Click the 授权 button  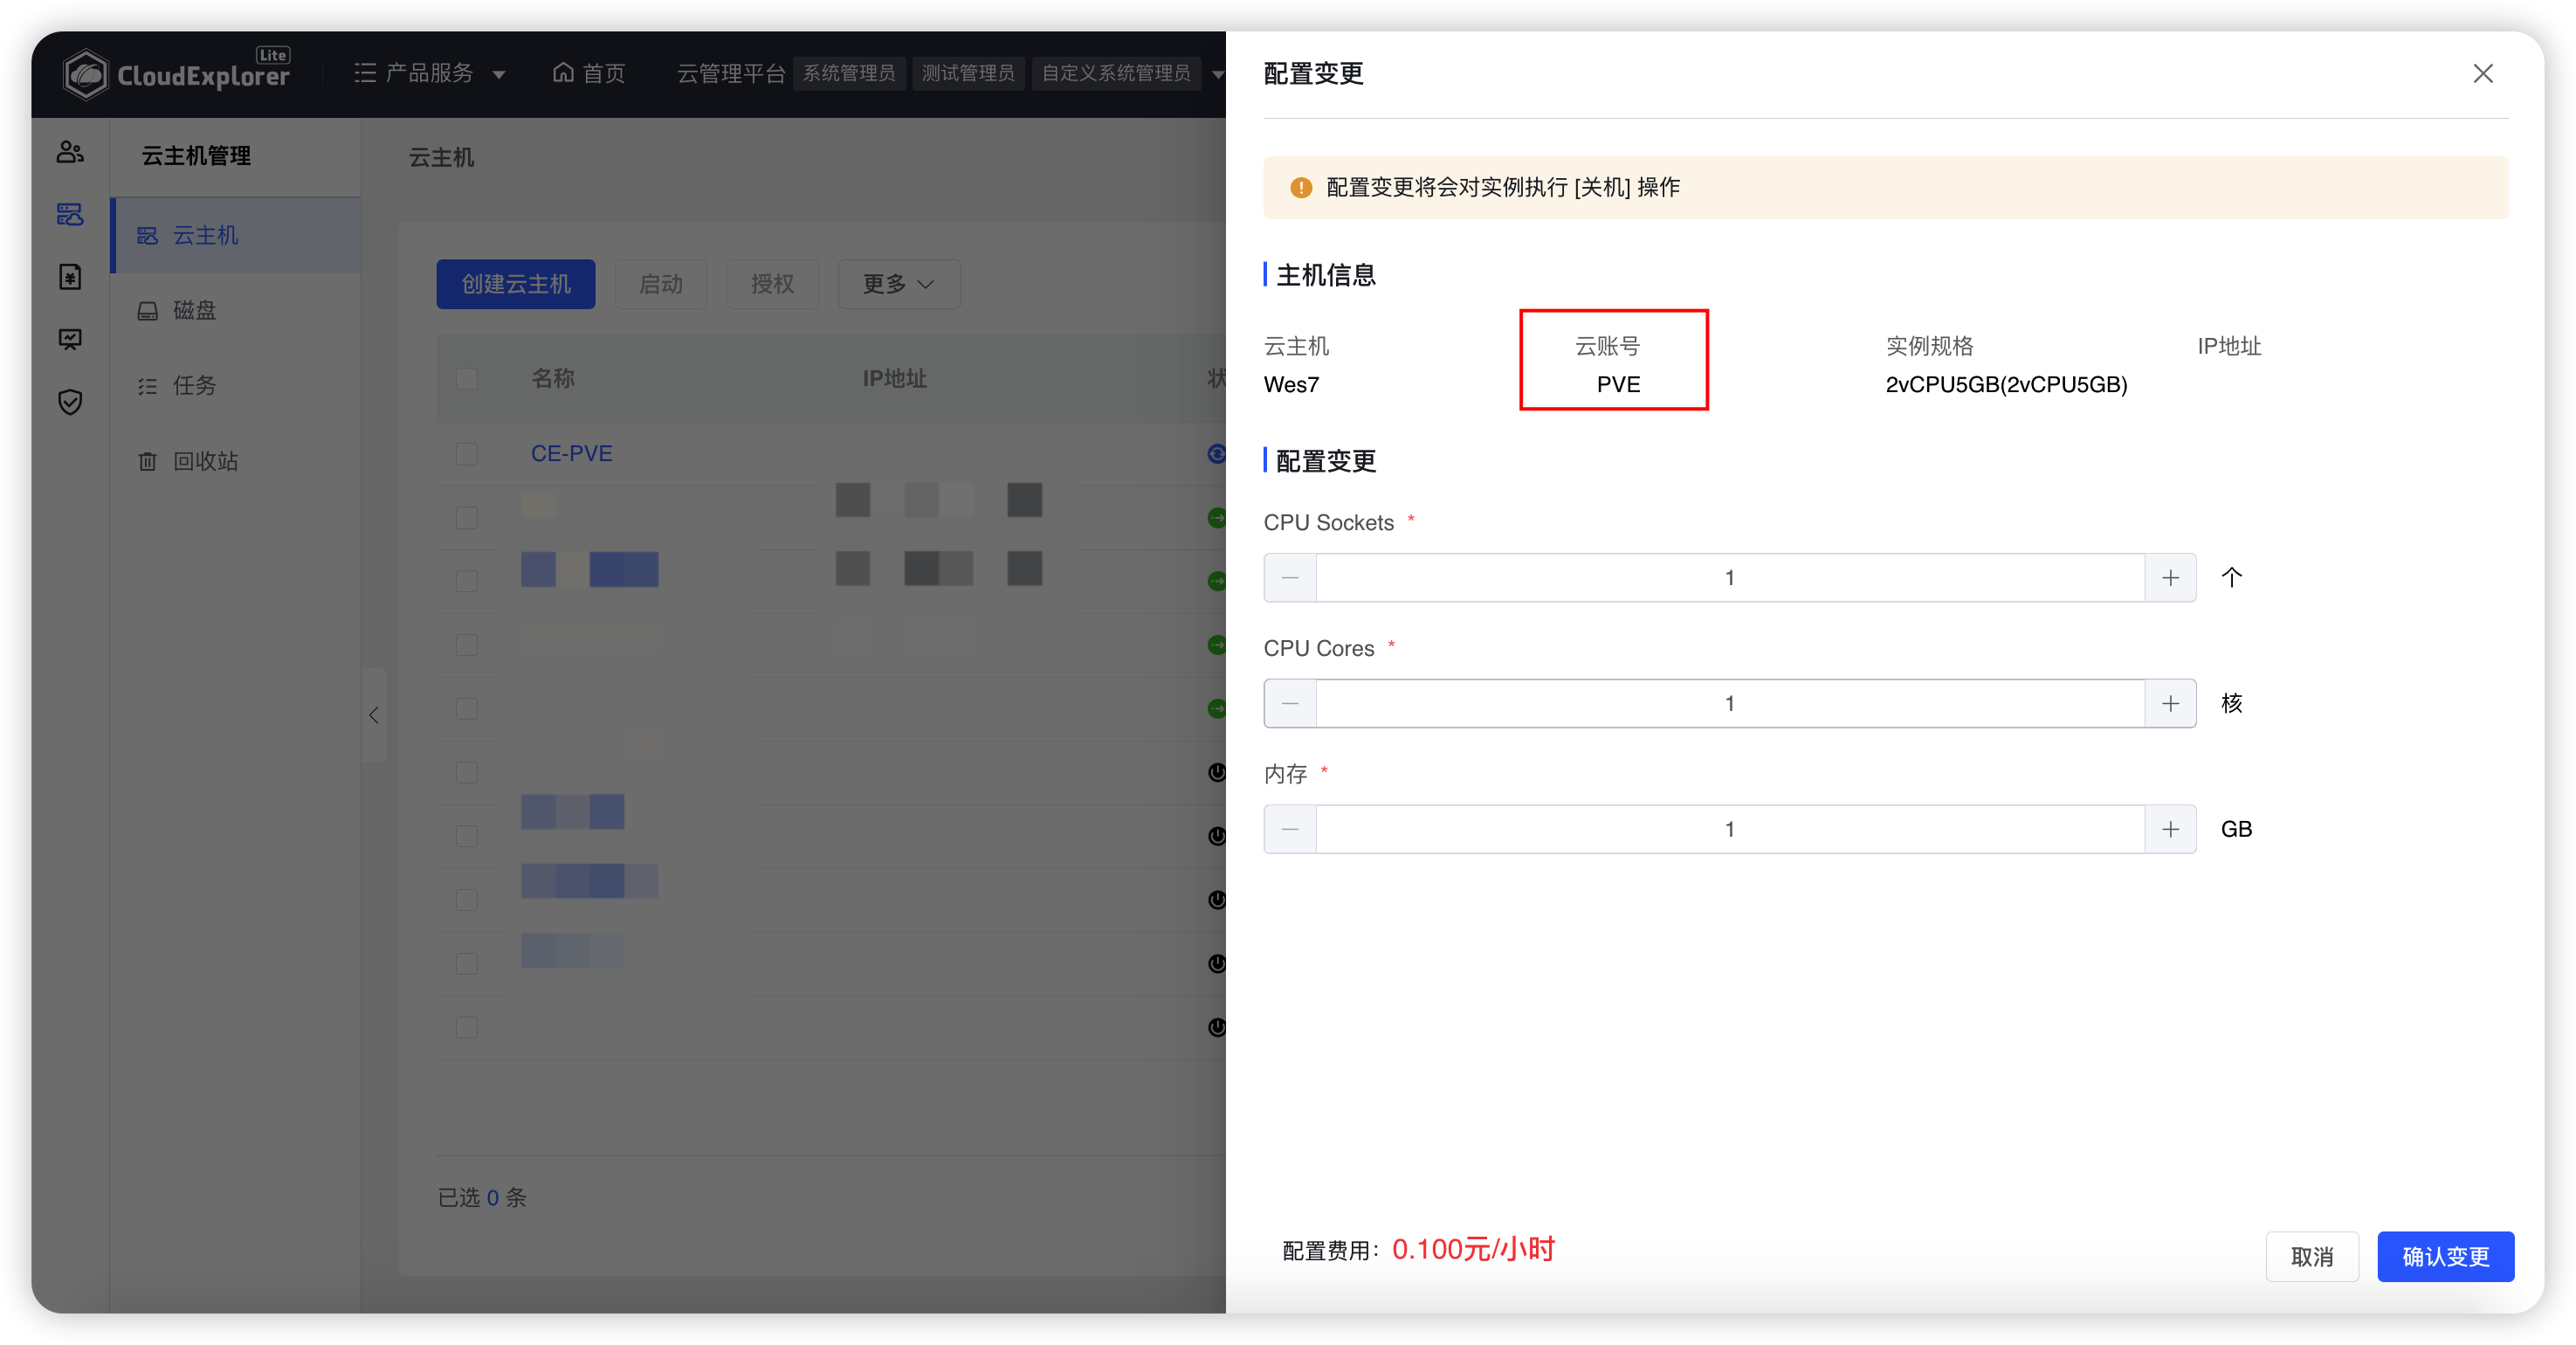pyautogui.click(x=773, y=284)
